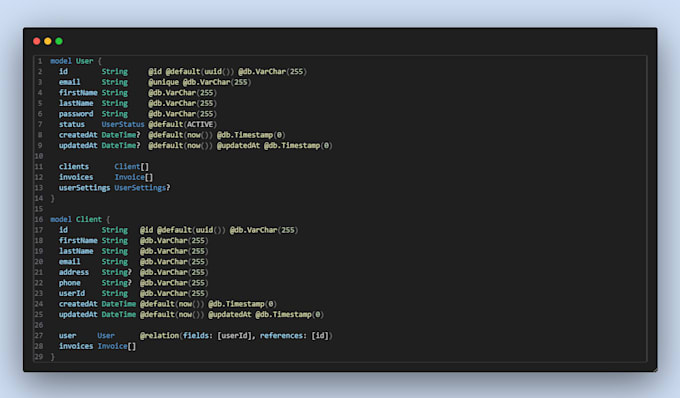Click the closing brace on line 14

52,199
